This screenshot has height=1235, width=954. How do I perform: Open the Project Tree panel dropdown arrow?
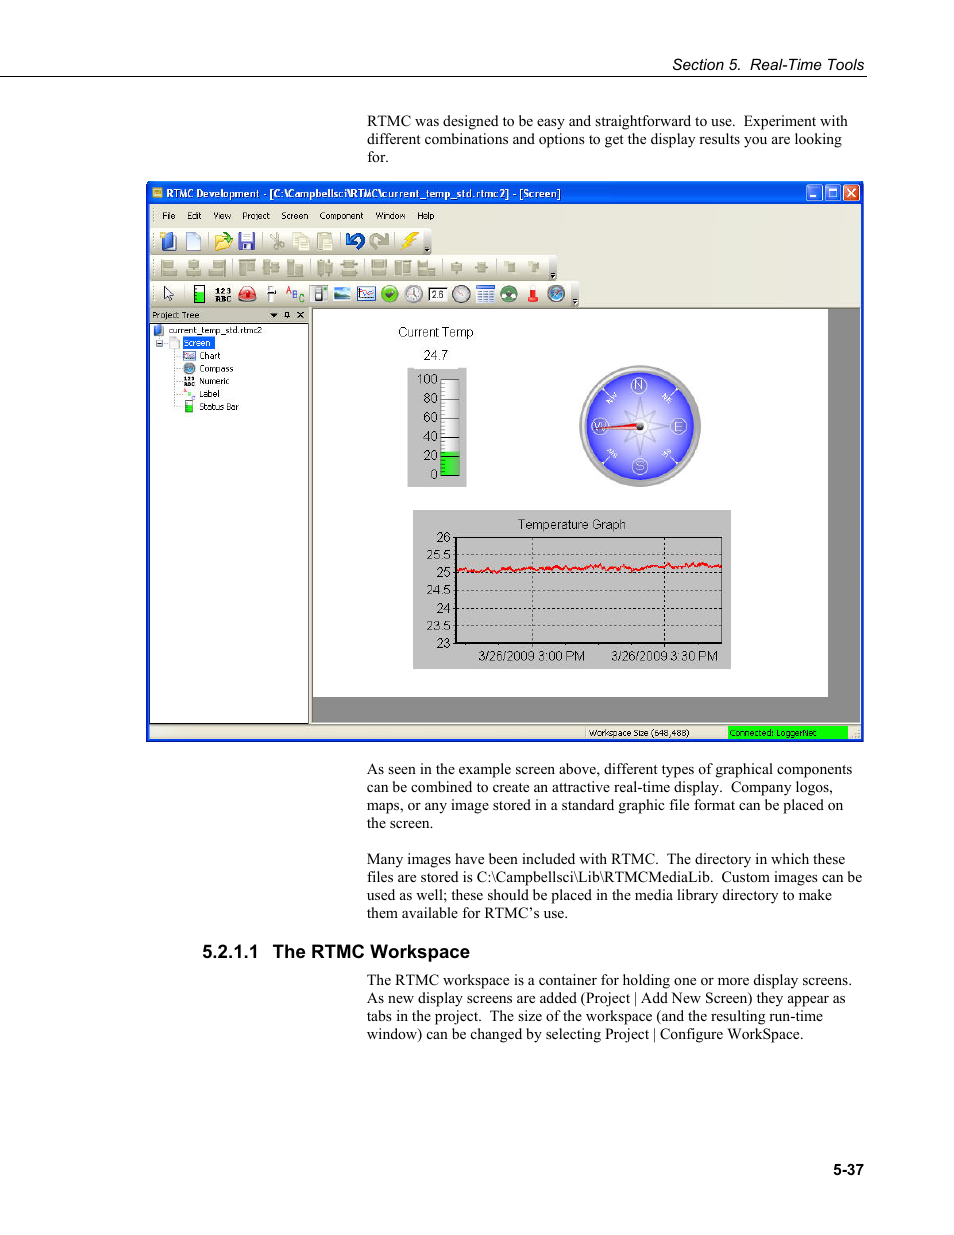coord(274,315)
